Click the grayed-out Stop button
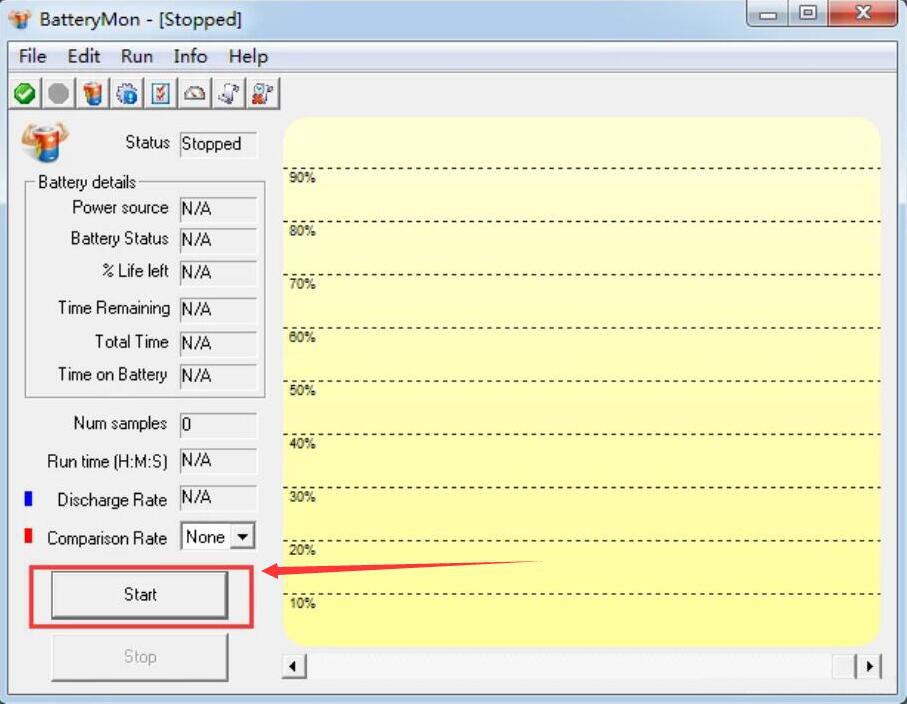 coord(139,657)
